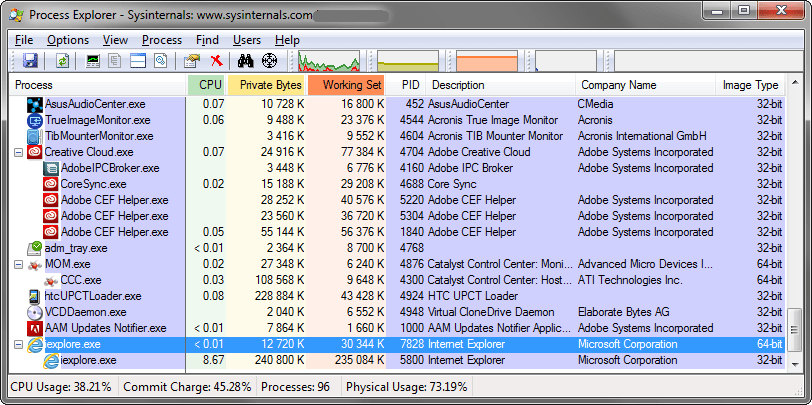This screenshot has width=812, height=405.
Task: Sort by the Working Set column header
Action: point(346,85)
